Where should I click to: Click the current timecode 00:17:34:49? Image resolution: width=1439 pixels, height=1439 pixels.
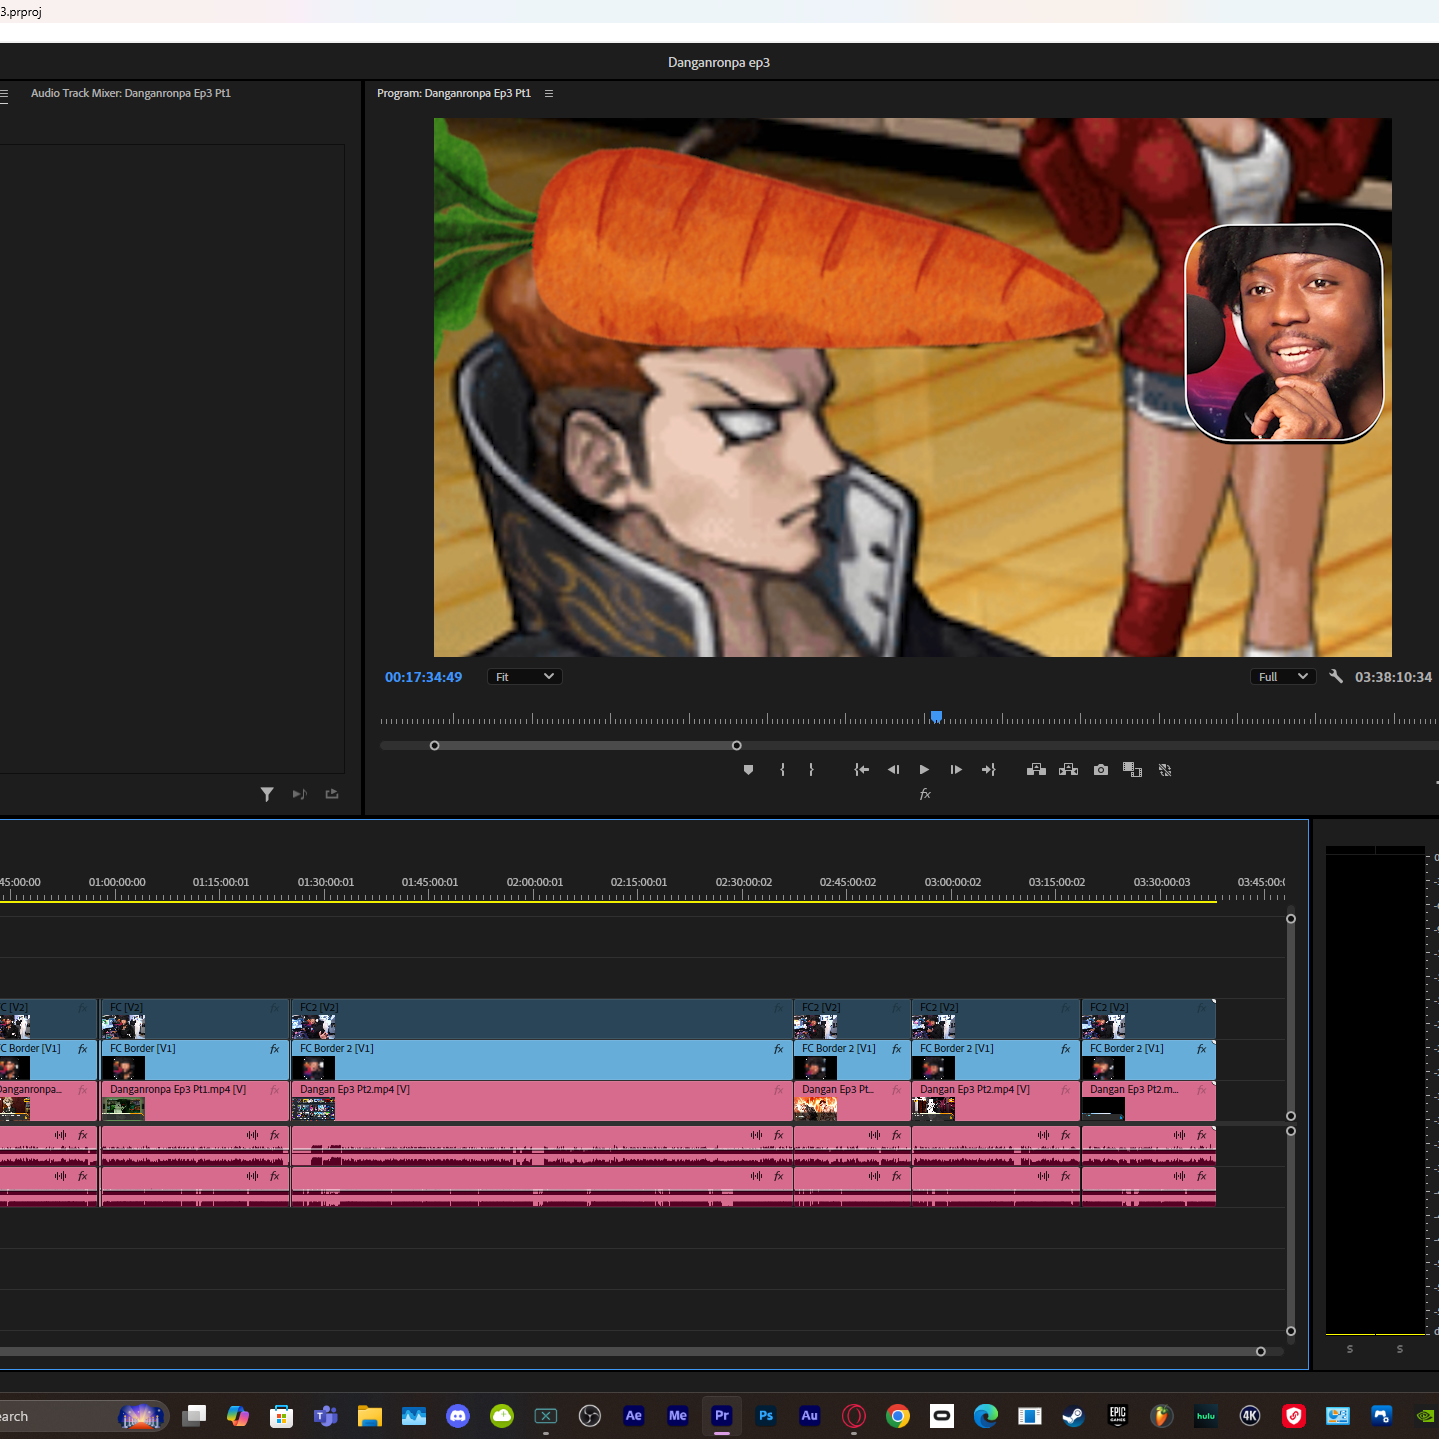pyautogui.click(x=424, y=677)
